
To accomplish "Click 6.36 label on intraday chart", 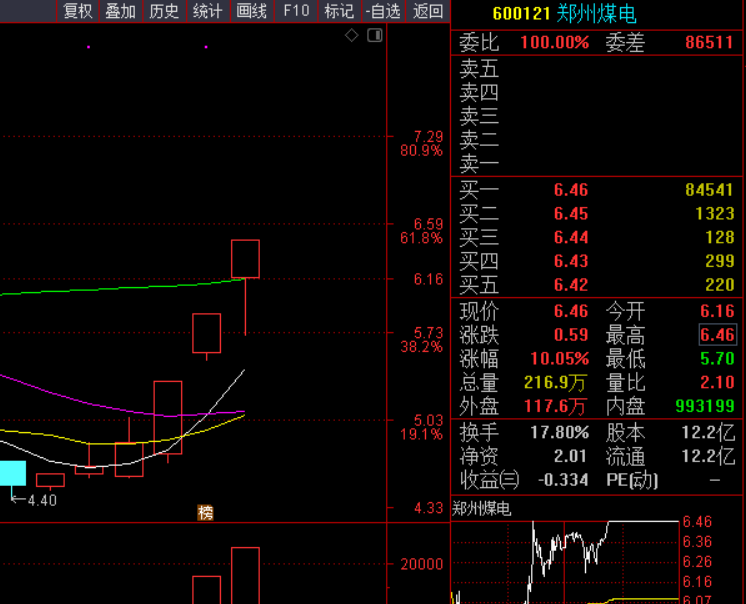I will pos(697,542).
